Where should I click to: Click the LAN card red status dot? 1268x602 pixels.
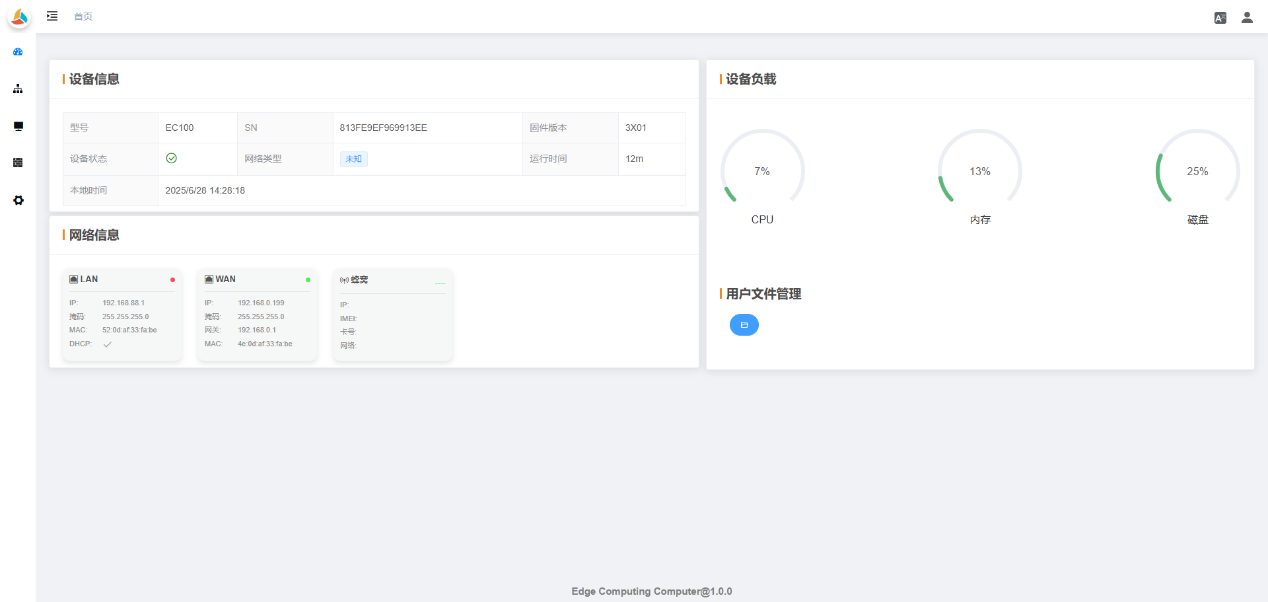click(172, 280)
